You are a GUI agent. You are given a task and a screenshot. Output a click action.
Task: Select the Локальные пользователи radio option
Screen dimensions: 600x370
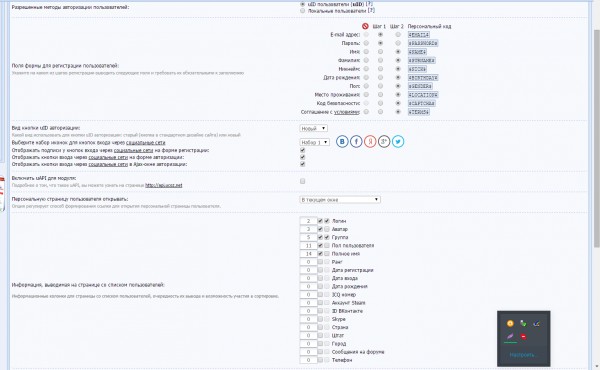click(303, 11)
